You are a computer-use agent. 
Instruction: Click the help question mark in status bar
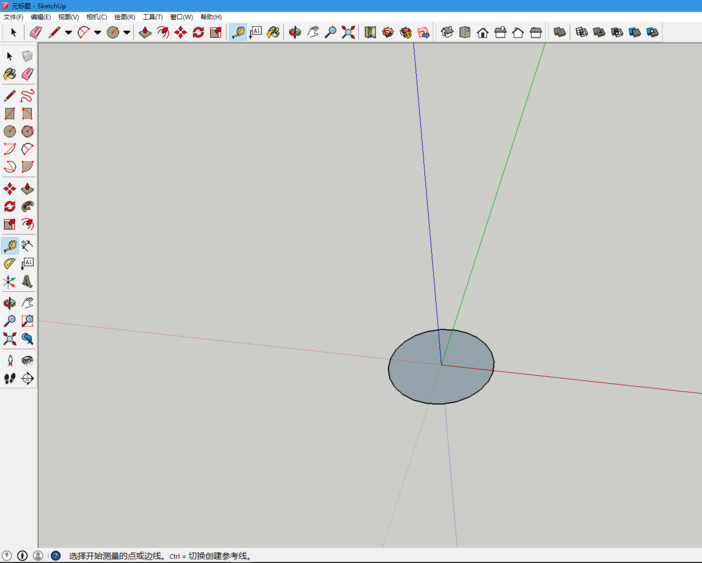tap(55, 556)
